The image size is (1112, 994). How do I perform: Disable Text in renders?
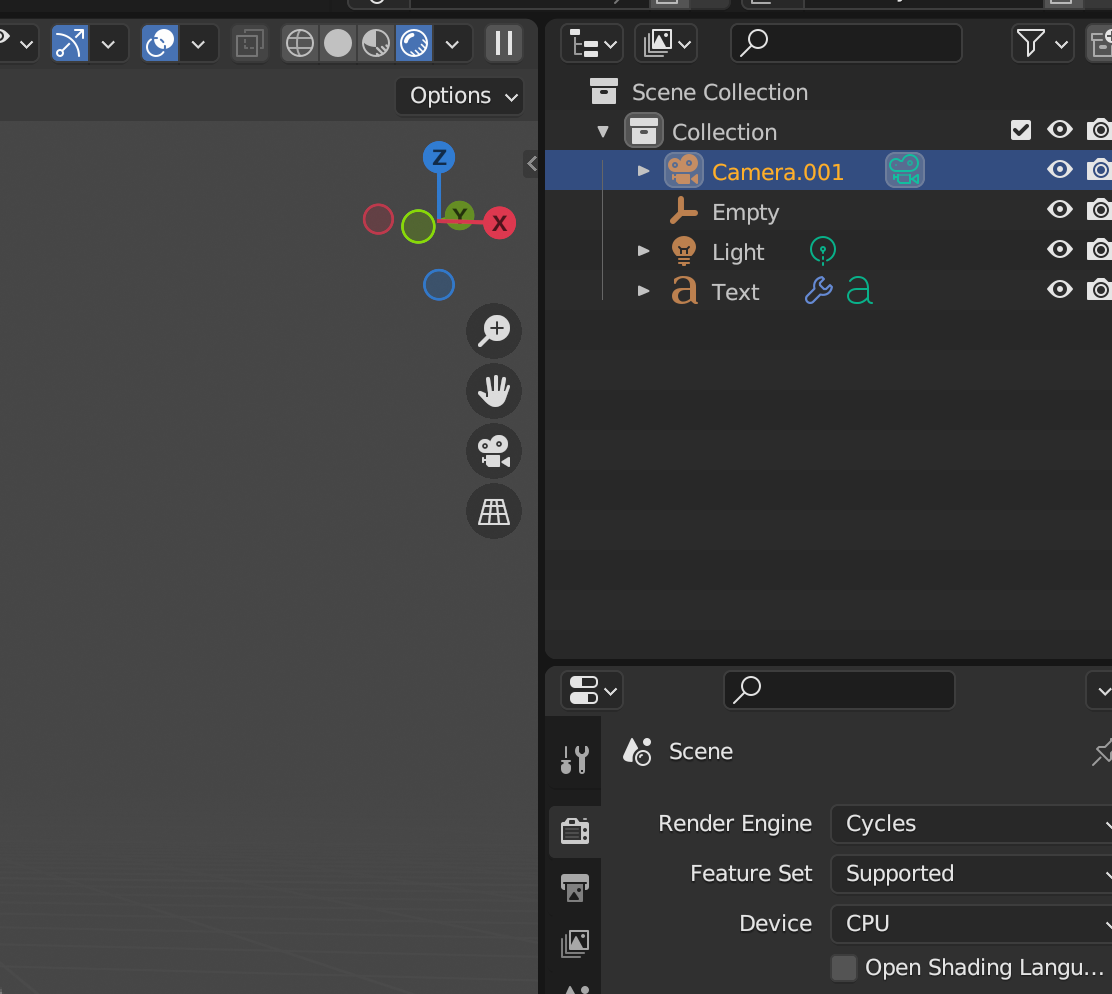pyautogui.click(x=1099, y=289)
